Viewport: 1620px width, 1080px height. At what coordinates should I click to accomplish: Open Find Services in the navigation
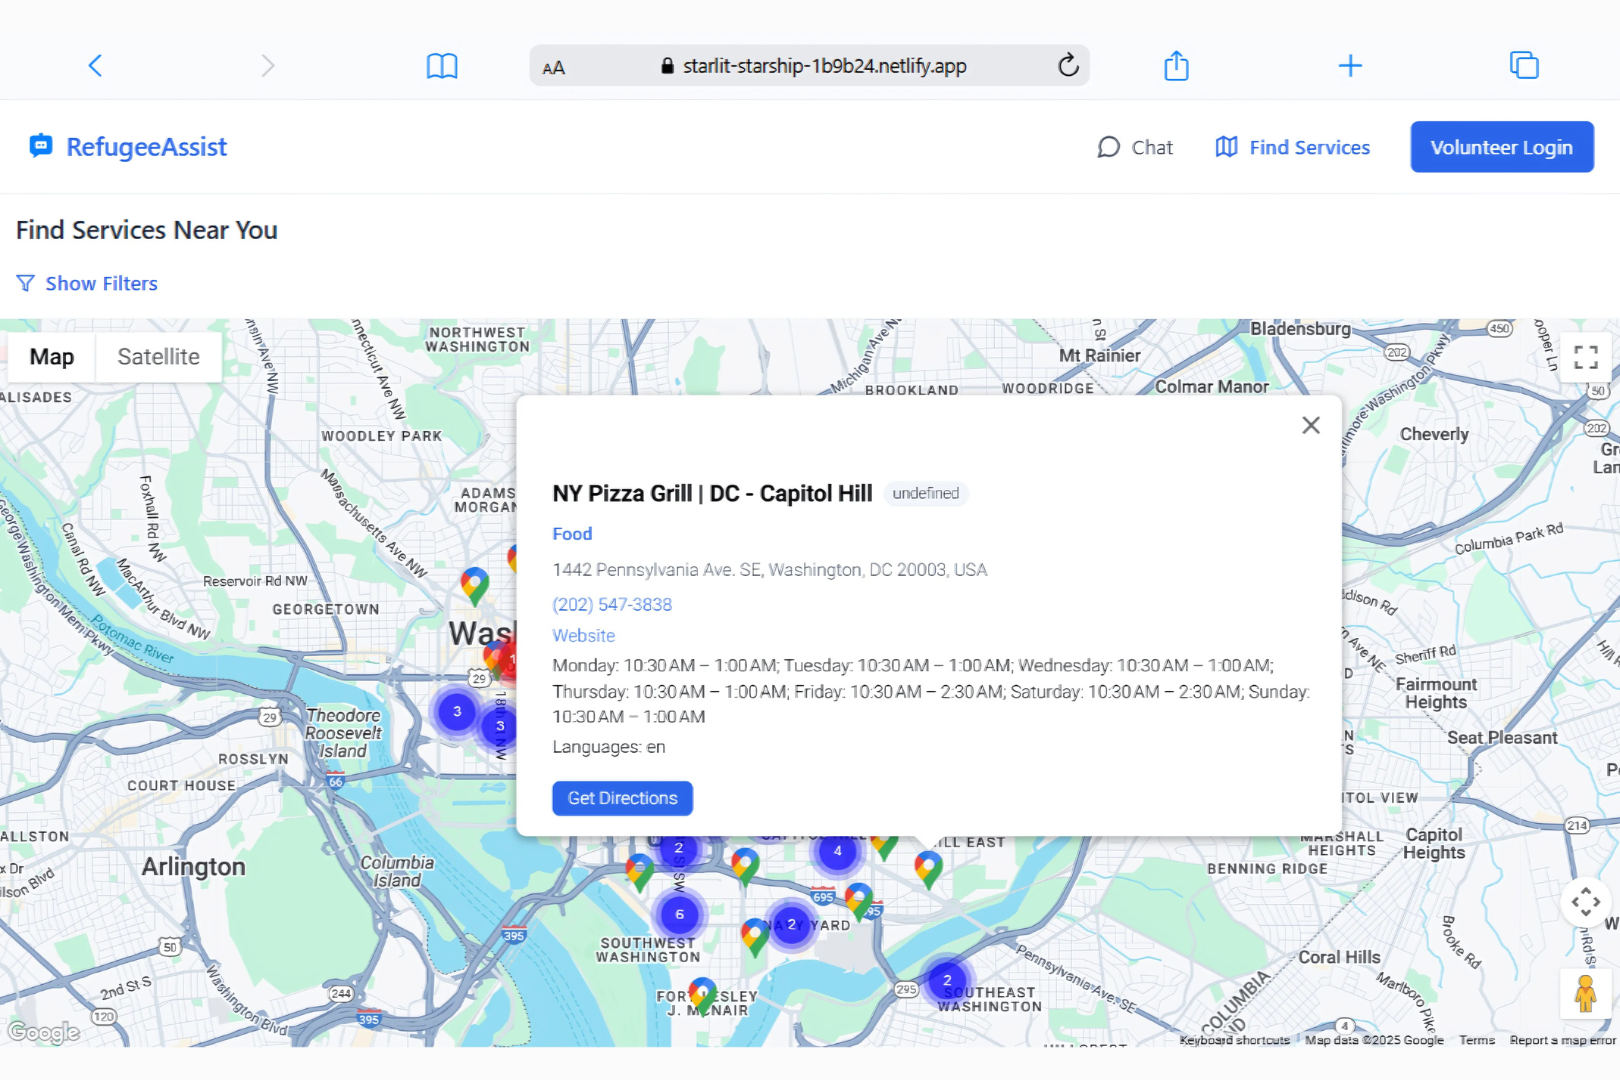click(1293, 147)
